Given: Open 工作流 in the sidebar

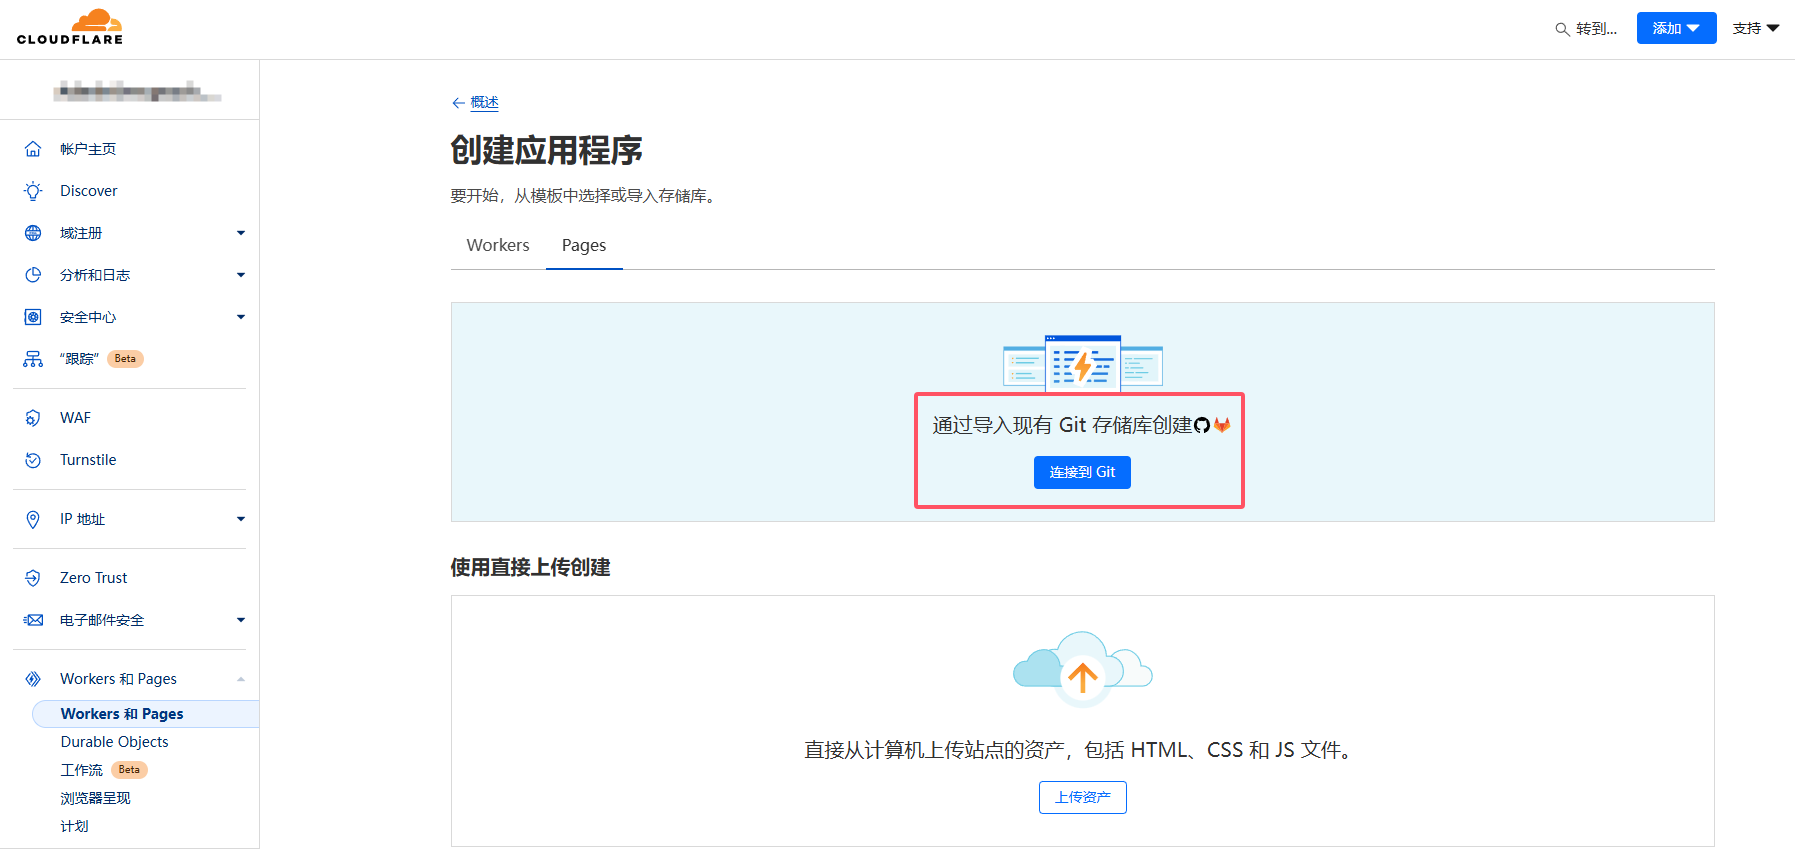Looking at the screenshot, I should 81,770.
